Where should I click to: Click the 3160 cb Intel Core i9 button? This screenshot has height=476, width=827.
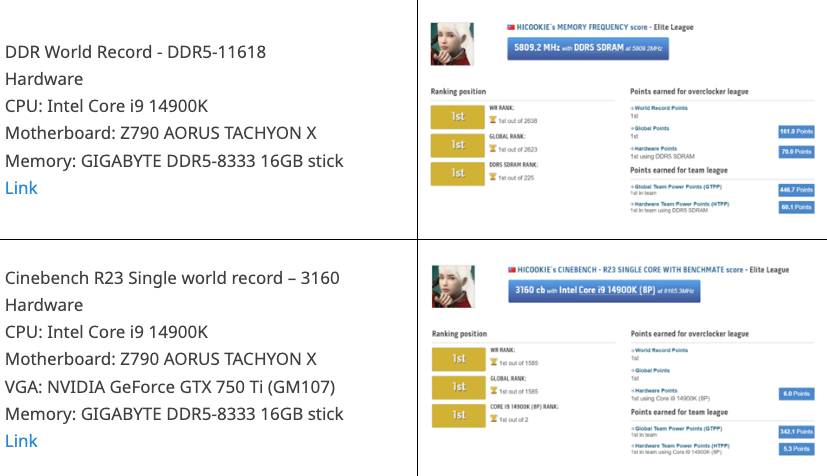[x=604, y=290]
